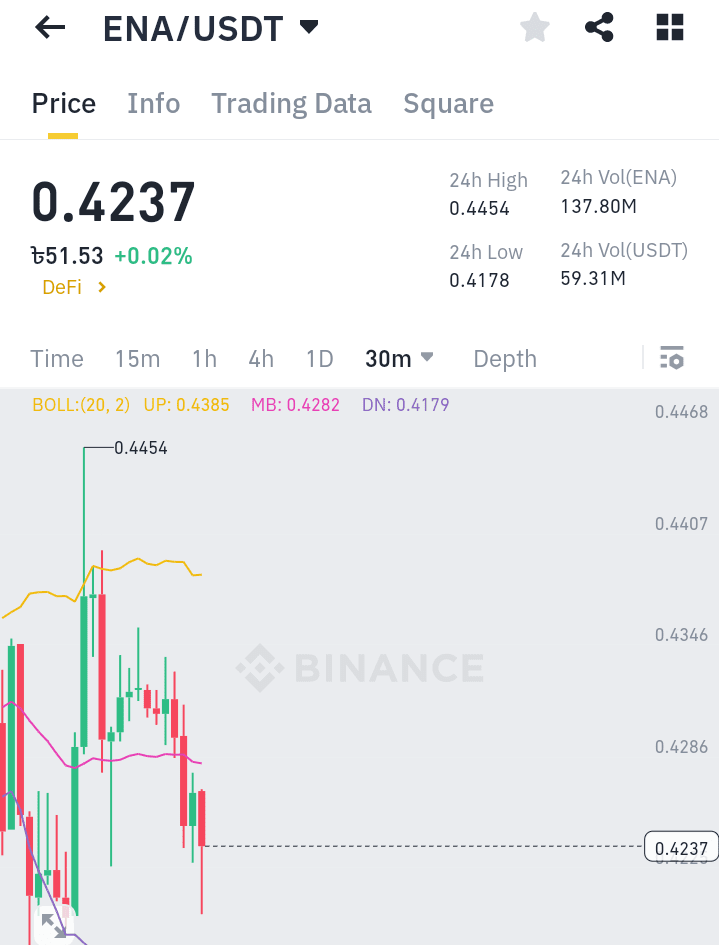The height and width of the screenshot is (945, 719).
Task: Select the Info tab
Action: [153, 103]
